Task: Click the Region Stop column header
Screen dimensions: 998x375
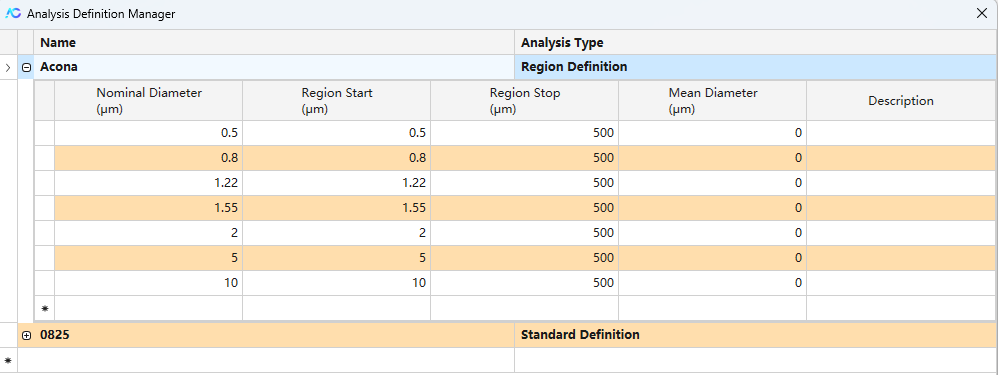Action: pos(524,101)
